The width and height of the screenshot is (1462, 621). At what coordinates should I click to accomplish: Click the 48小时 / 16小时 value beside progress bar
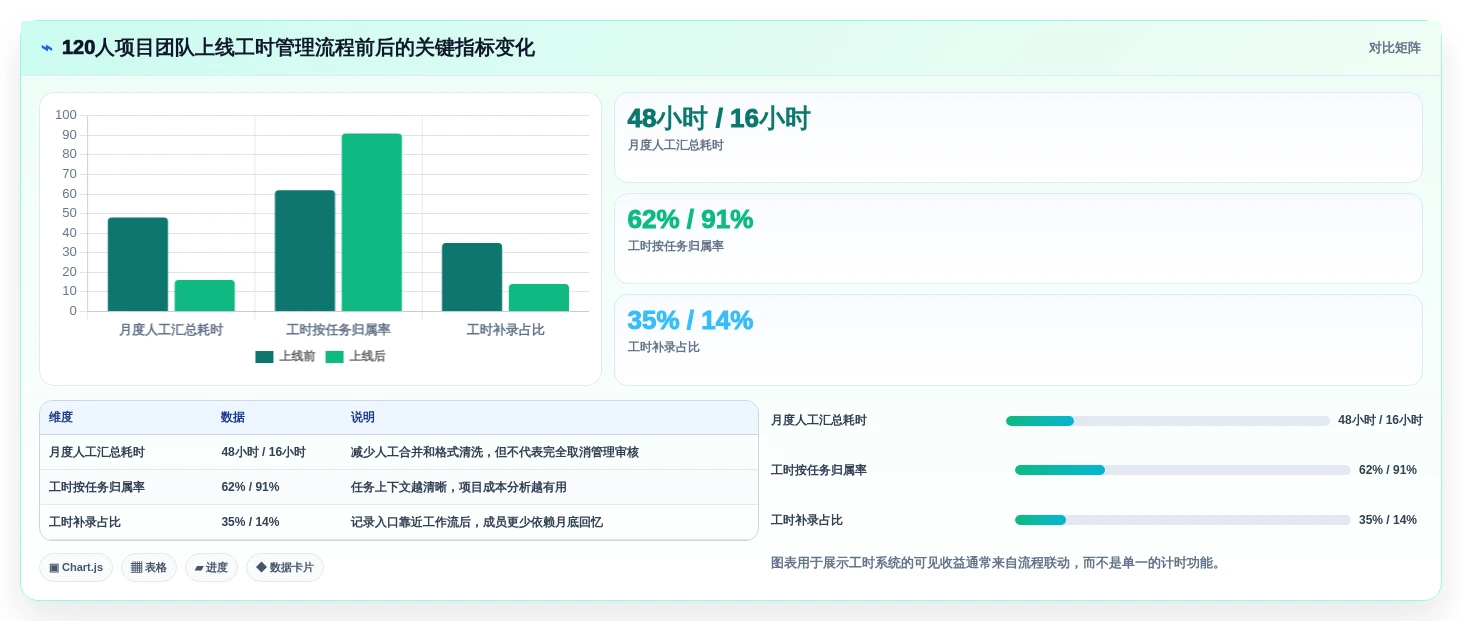1380,421
